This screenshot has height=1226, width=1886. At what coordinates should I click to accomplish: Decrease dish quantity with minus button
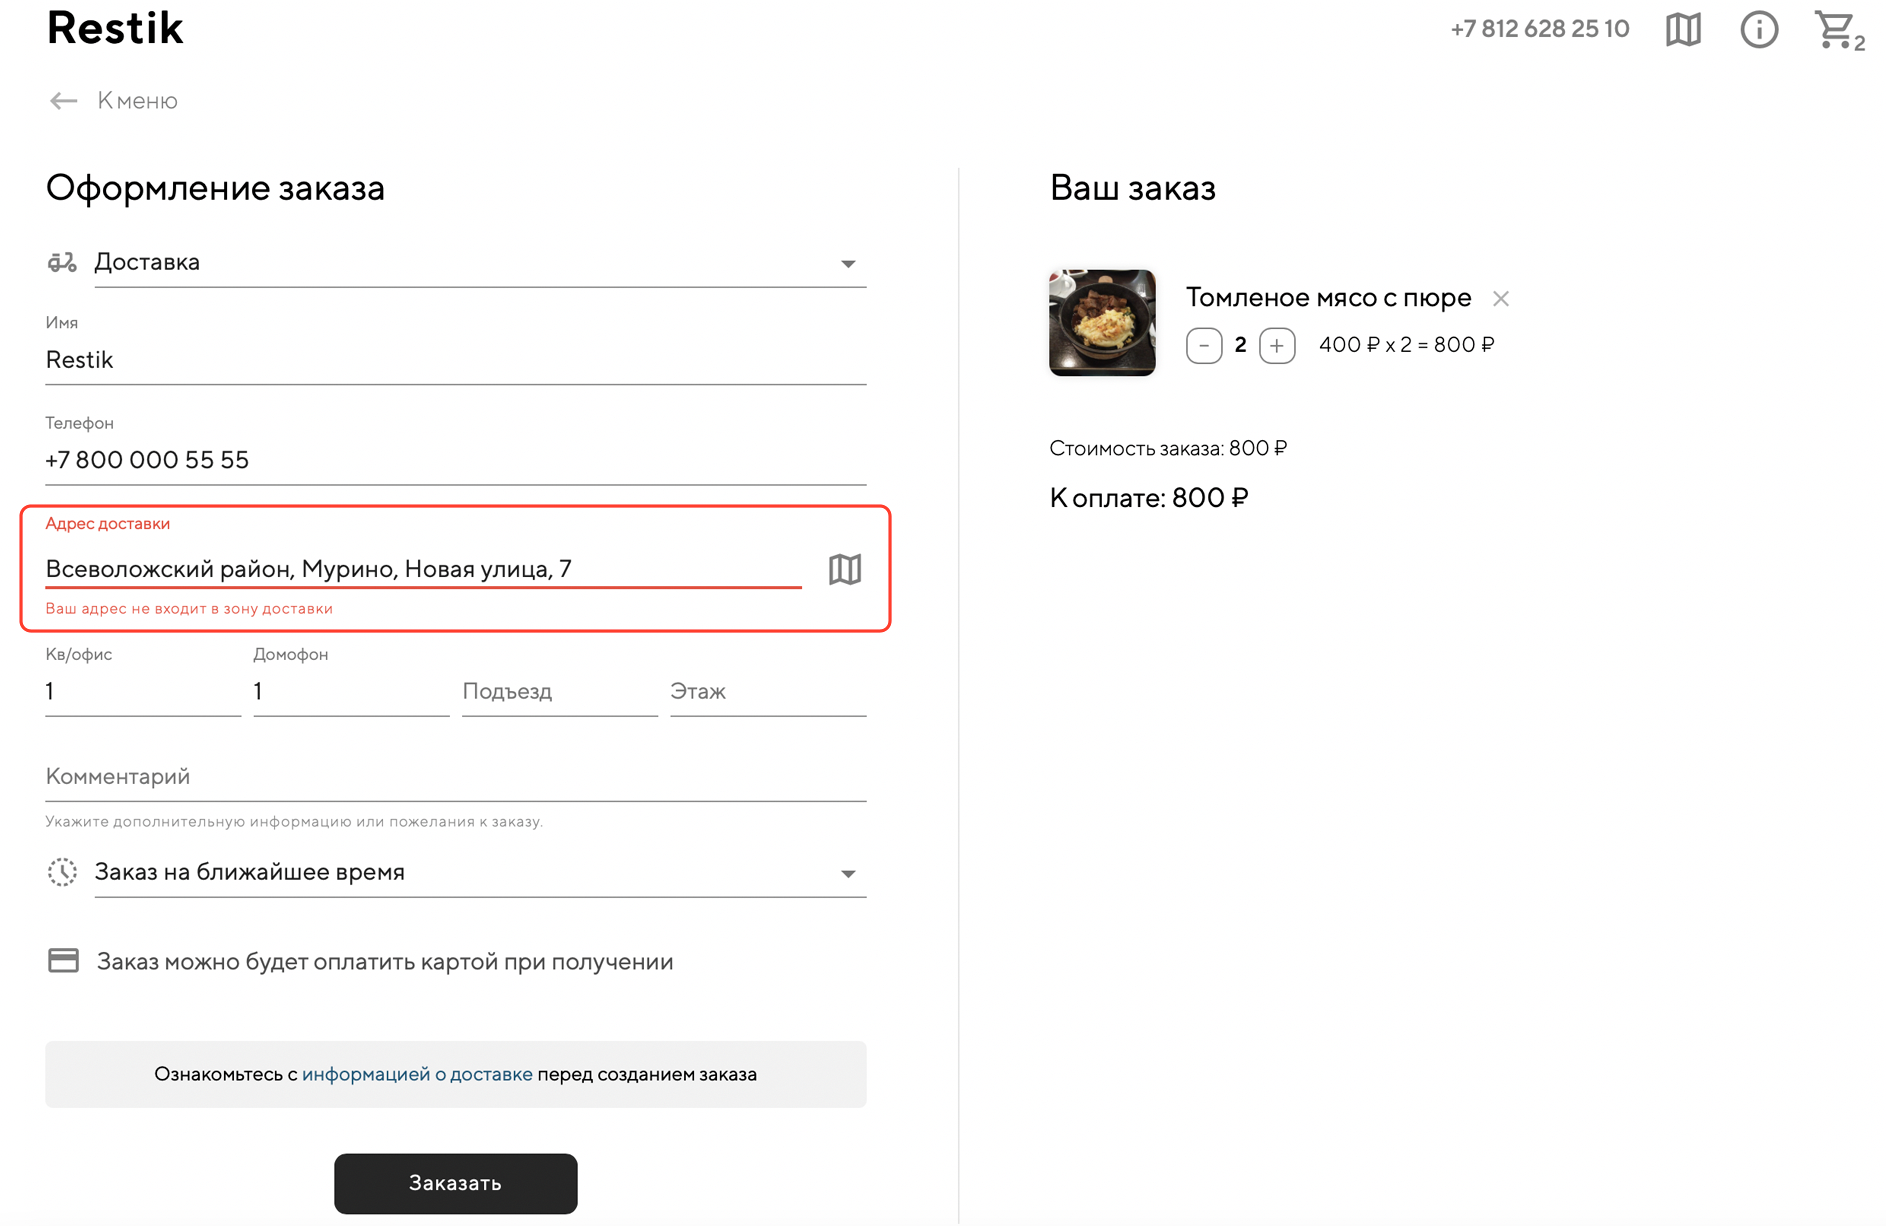[1204, 346]
